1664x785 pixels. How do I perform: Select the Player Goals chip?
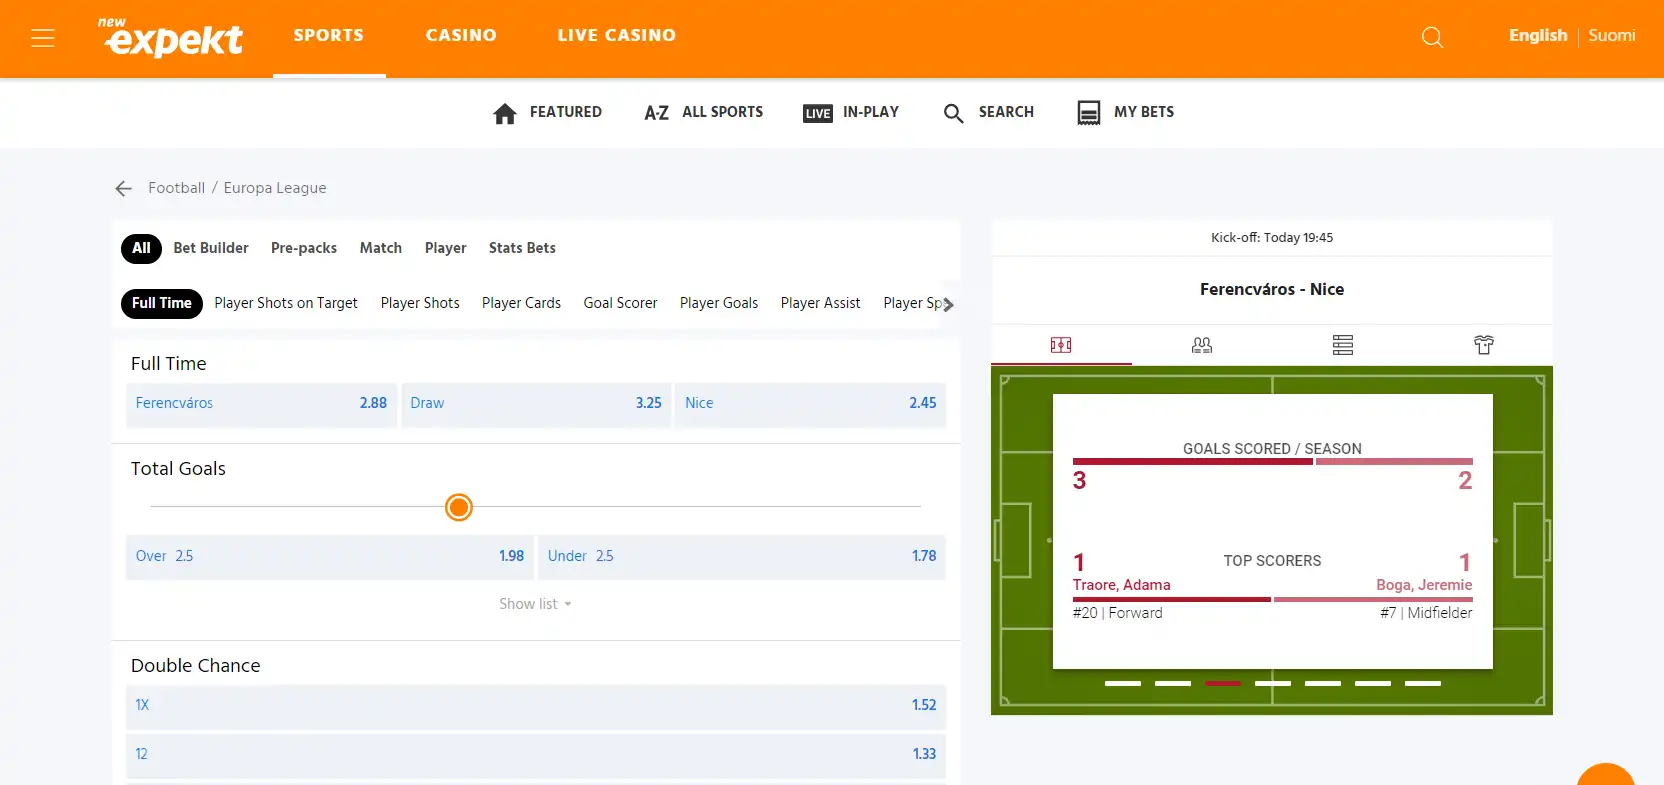pos(719,303)
